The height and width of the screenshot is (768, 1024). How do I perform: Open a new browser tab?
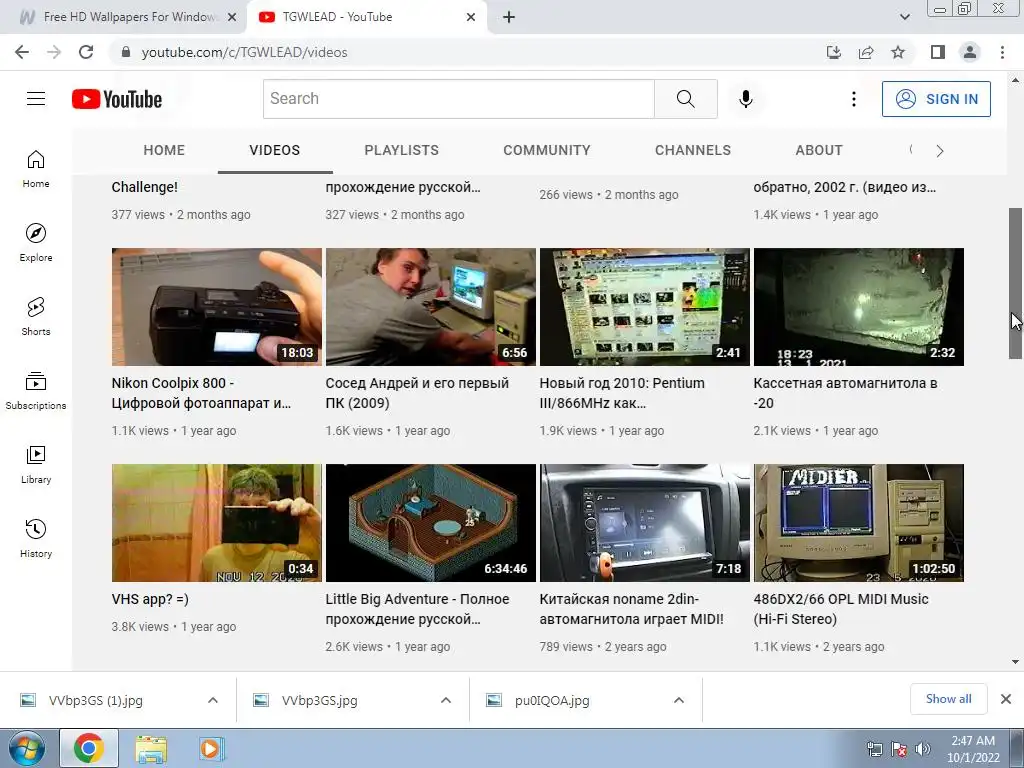[x=509, y=17]
